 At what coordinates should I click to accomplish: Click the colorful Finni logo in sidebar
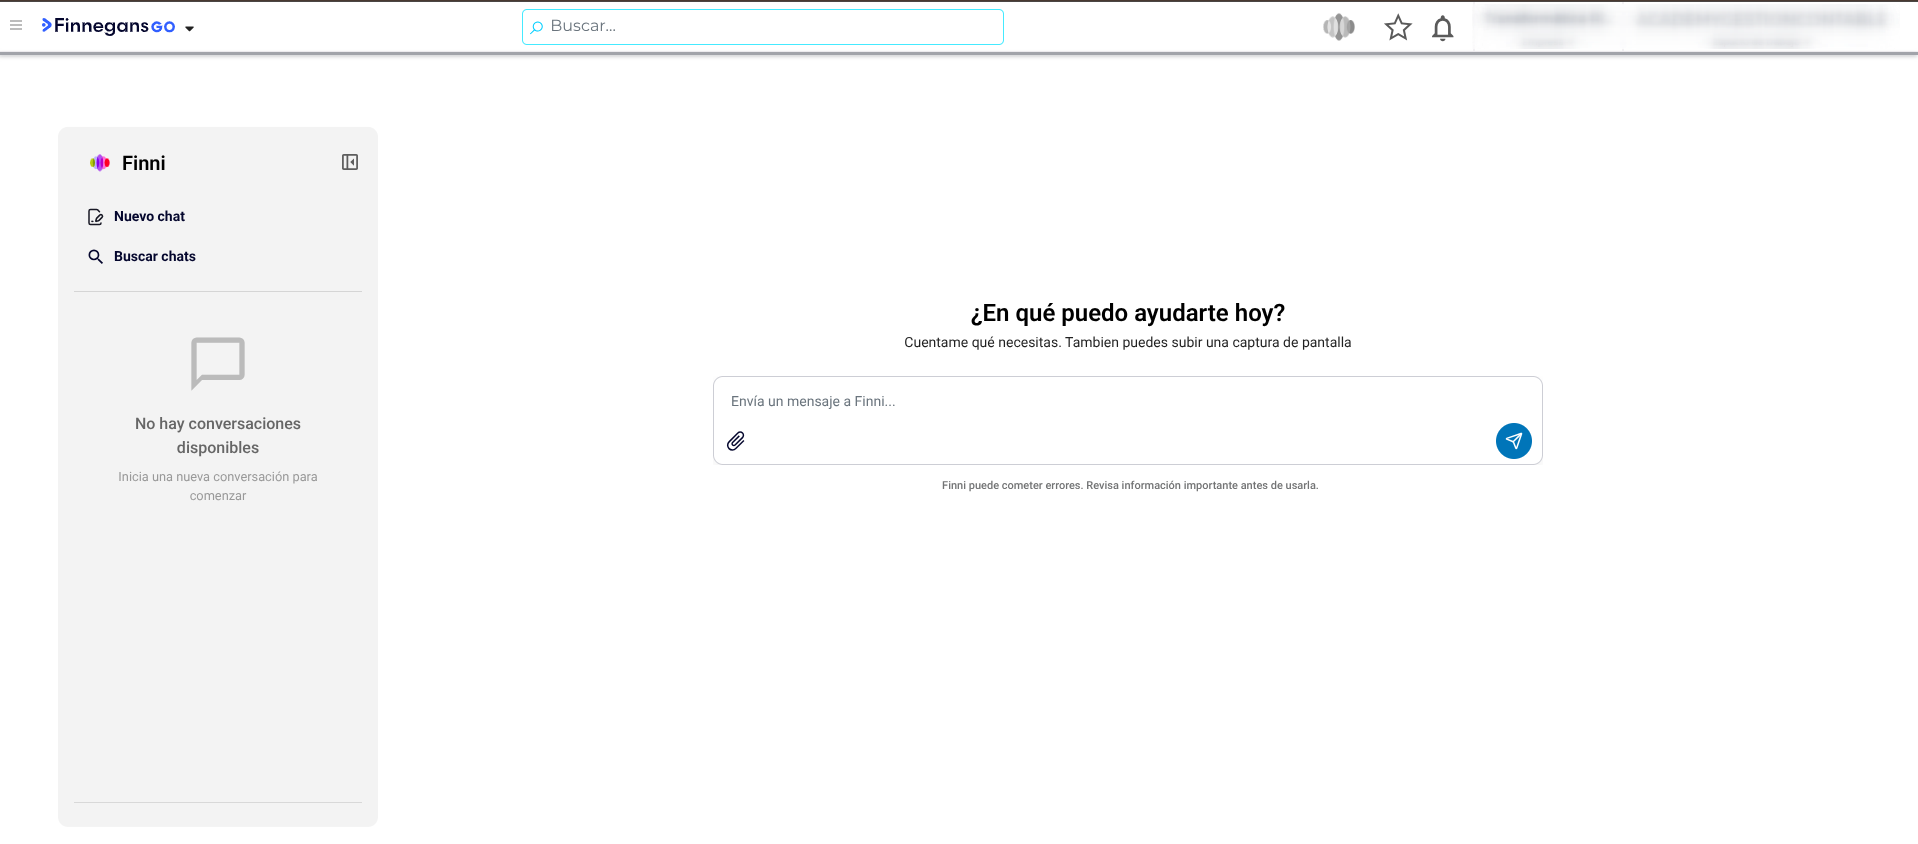tap(100, 163)
